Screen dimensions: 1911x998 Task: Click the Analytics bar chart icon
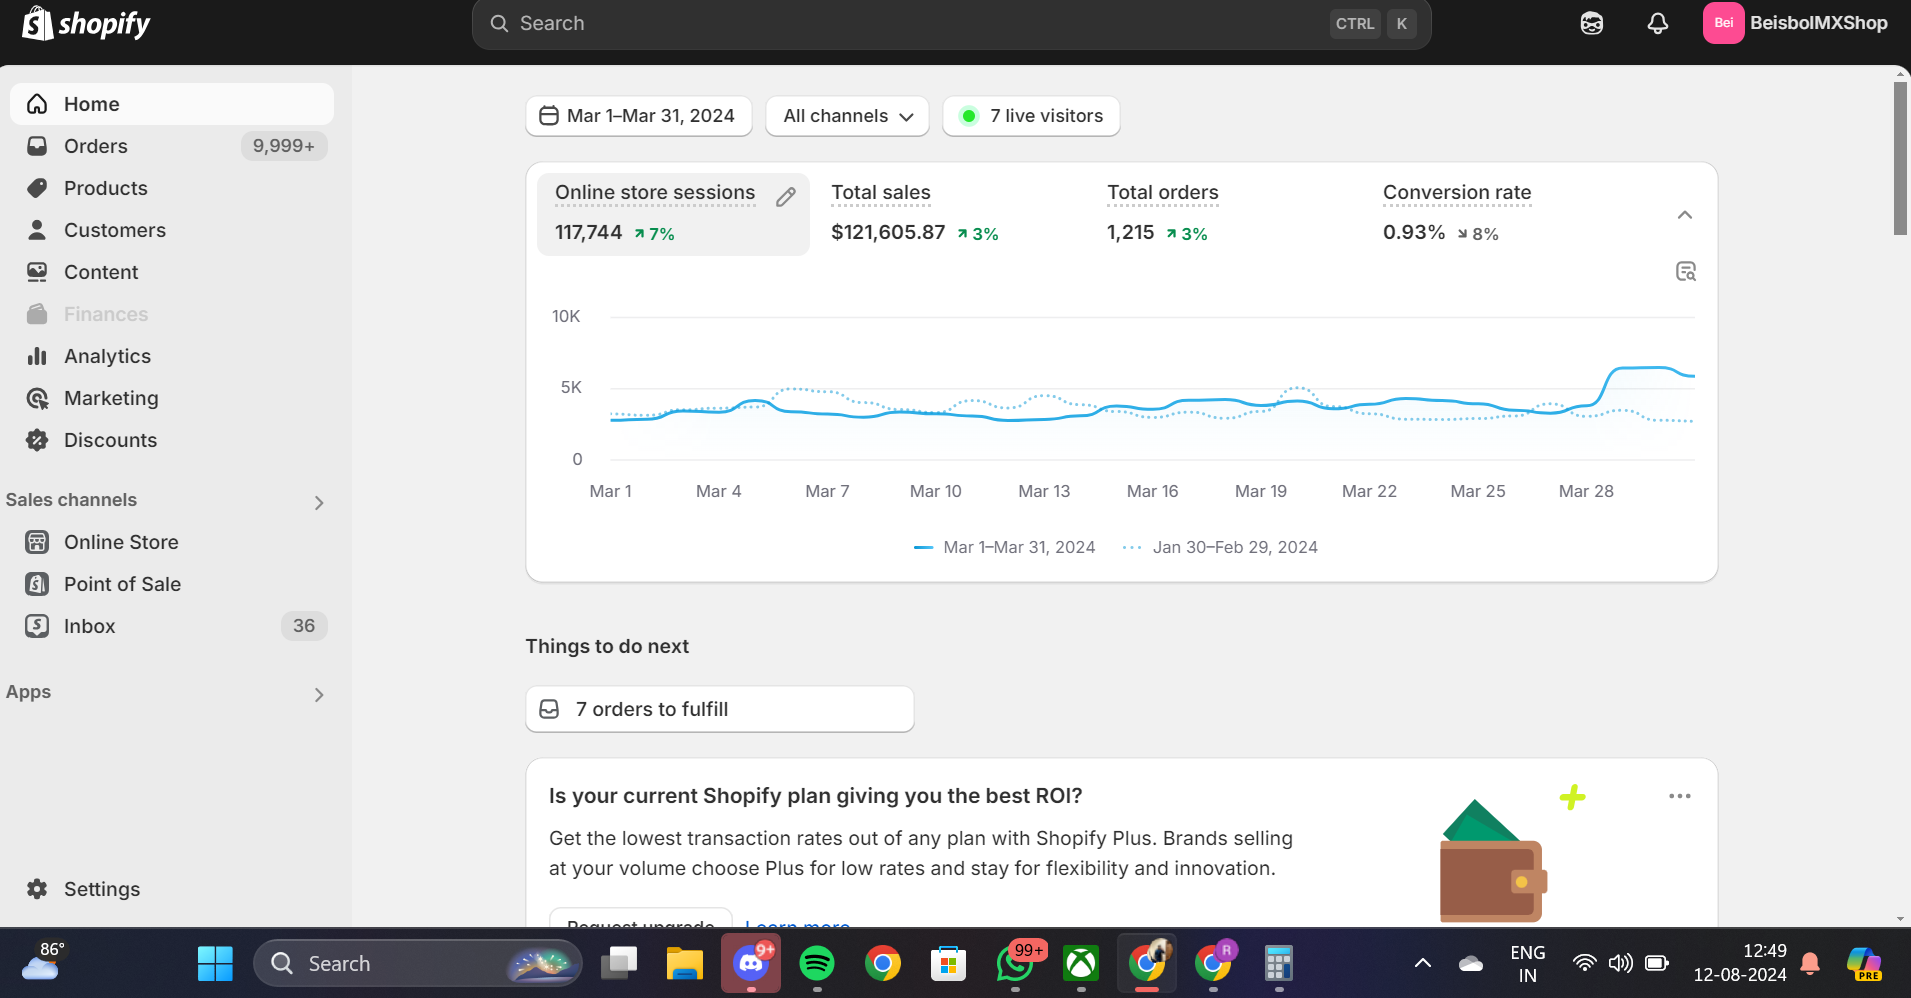click(37, 356)
